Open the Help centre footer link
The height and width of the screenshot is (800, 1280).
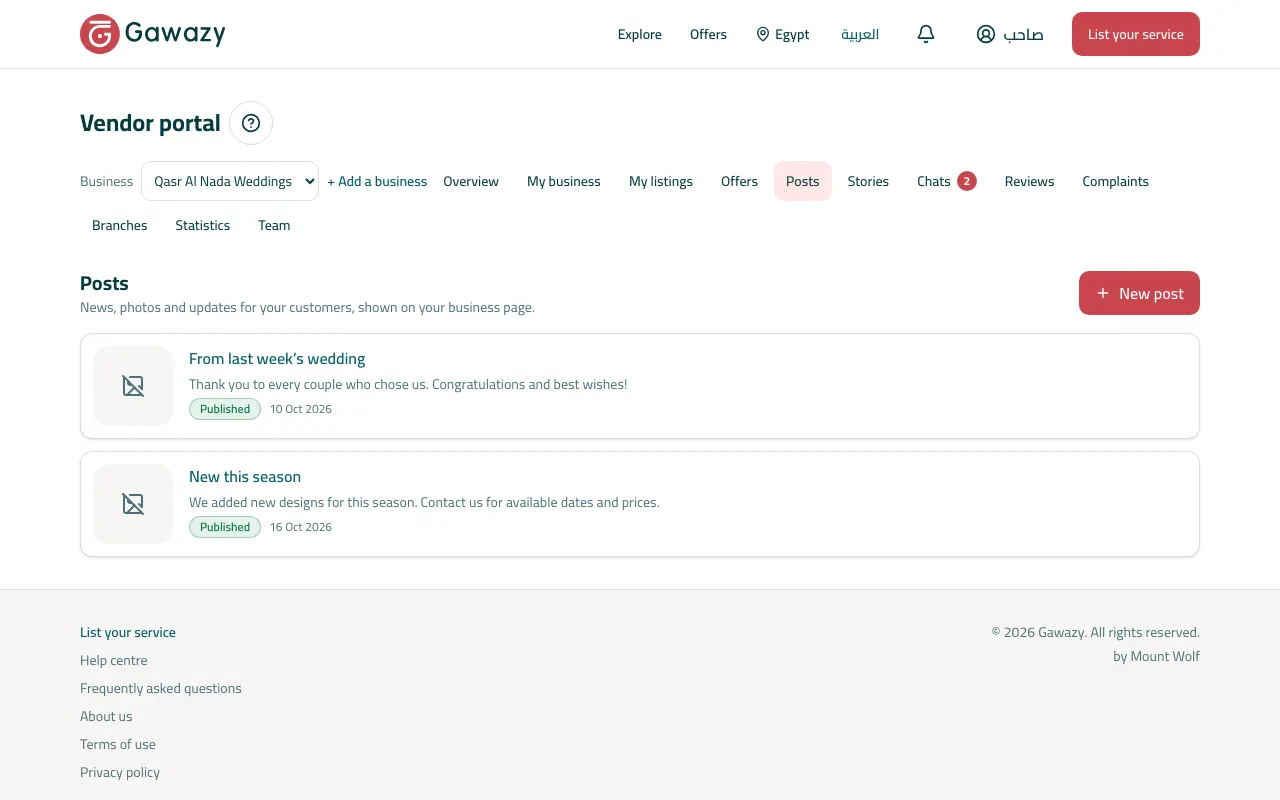click(x=114, y=660)
